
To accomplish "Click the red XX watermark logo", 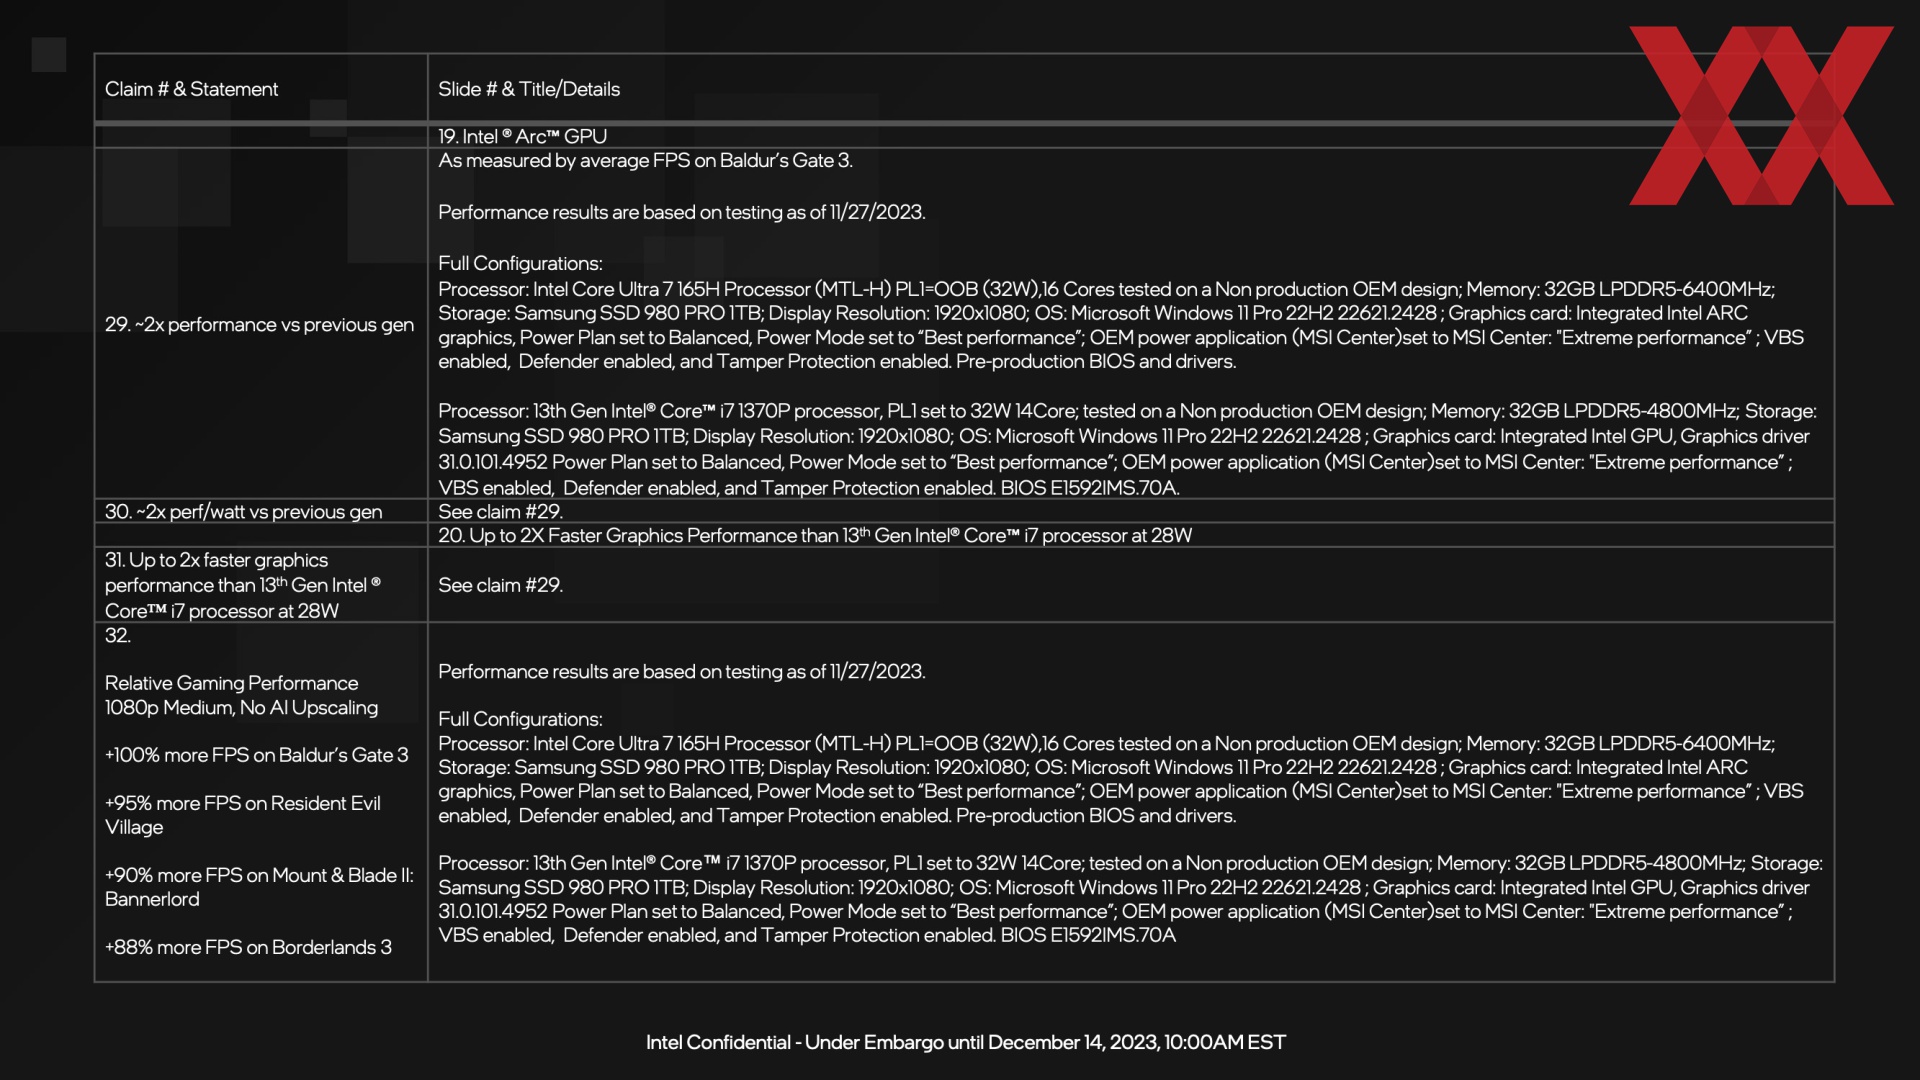I will [x=1761, y=115].
